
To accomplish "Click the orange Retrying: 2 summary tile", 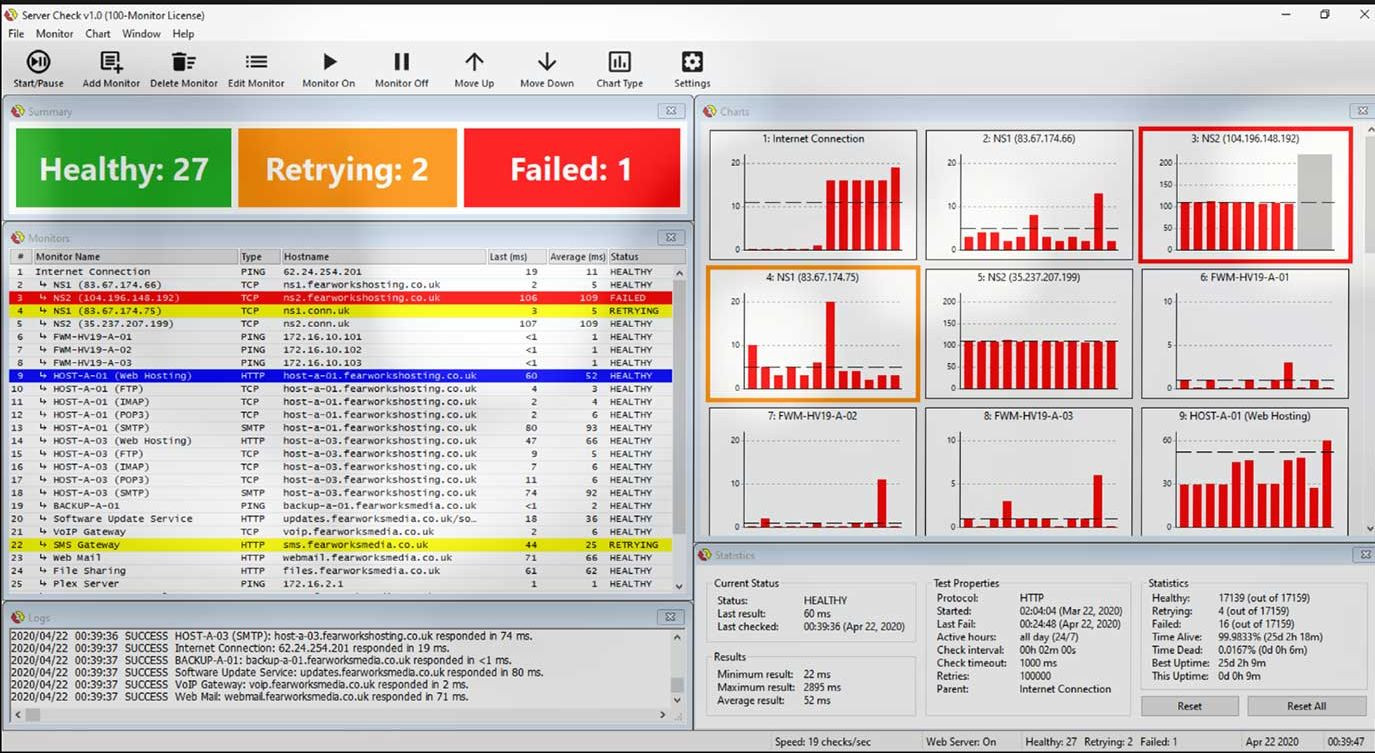I will pos(347,168).
